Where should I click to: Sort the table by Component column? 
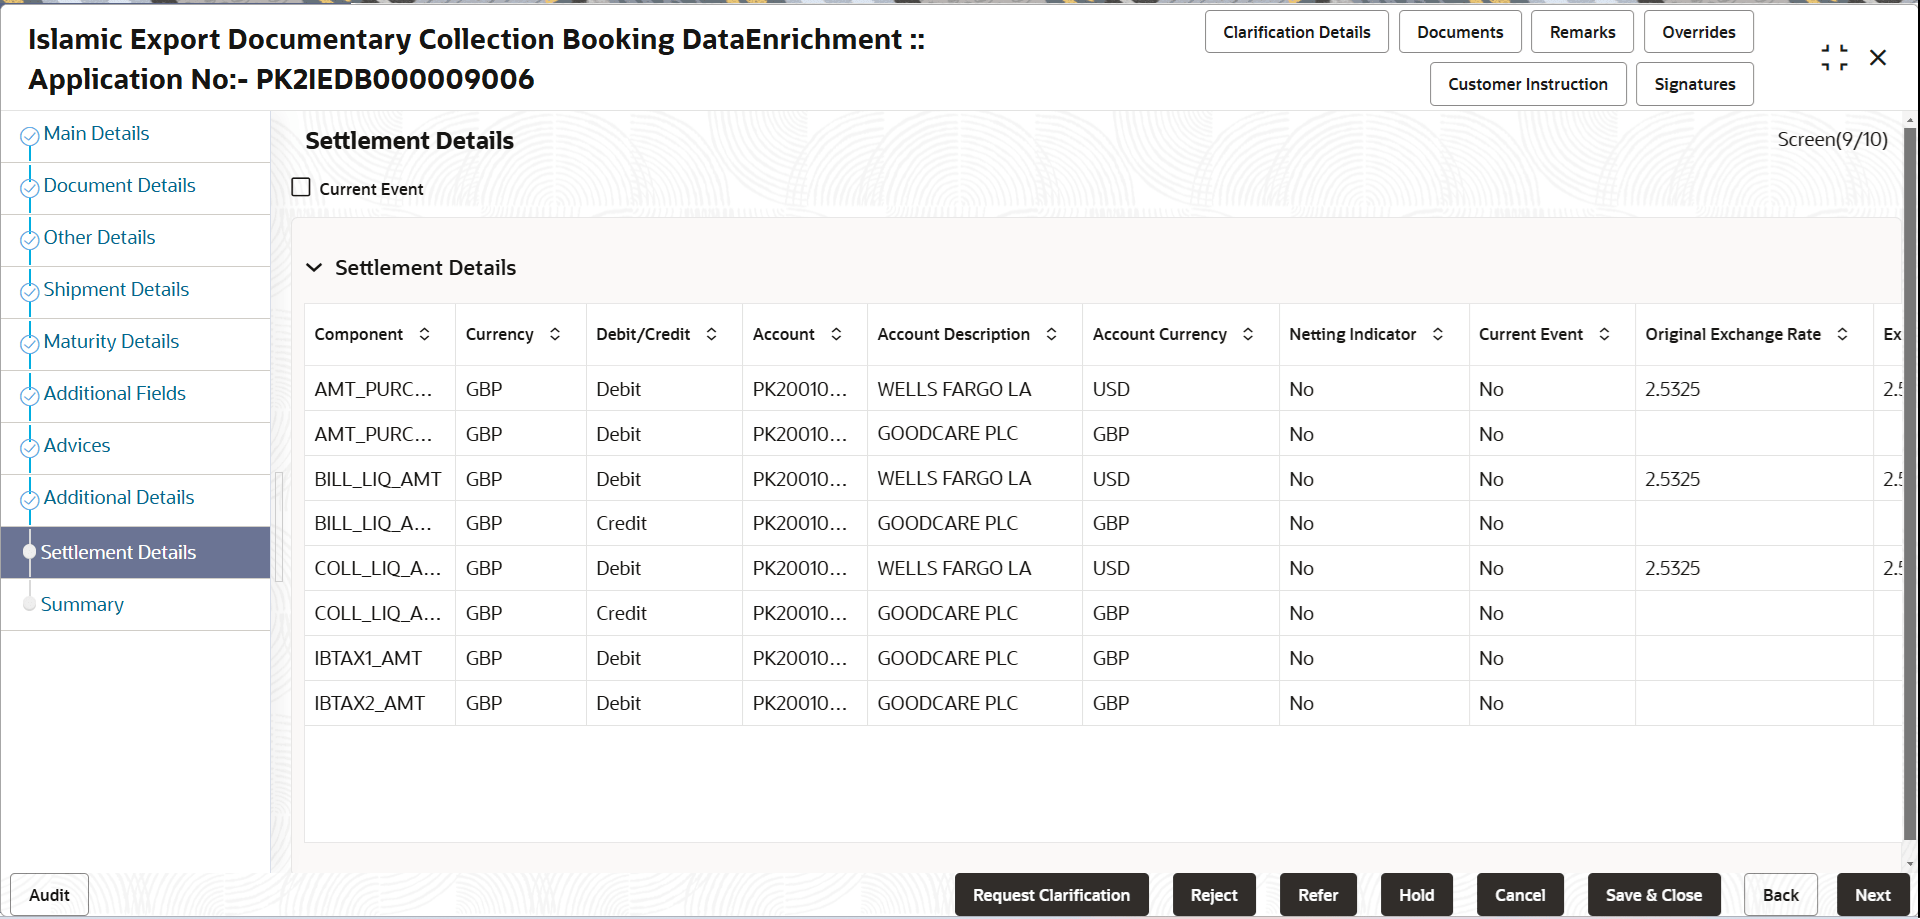424,334
